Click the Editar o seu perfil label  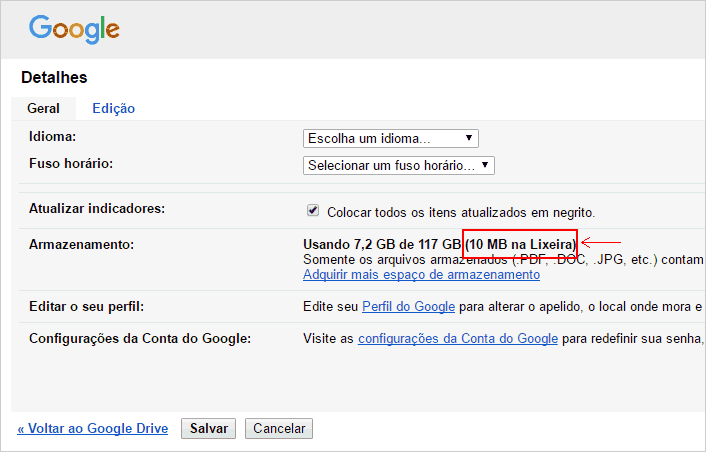coord(86,307)
